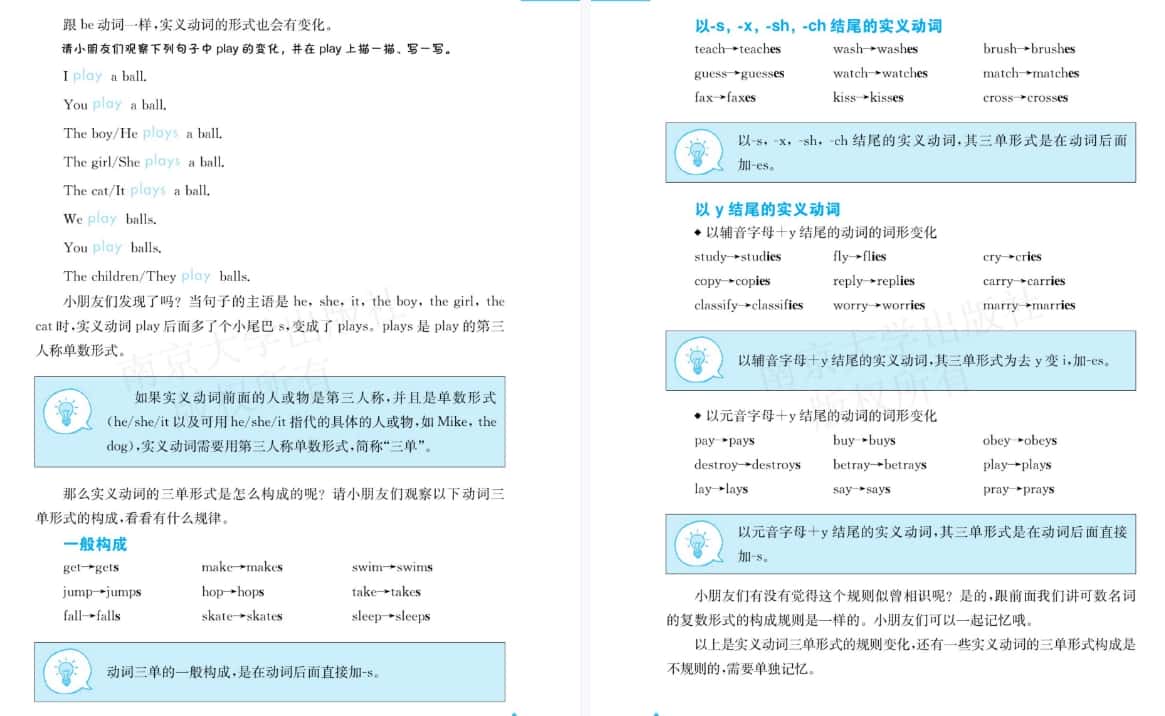1165x716 pixels.
Task: Click the word pair wash→washes
Action: click(875, 49)
